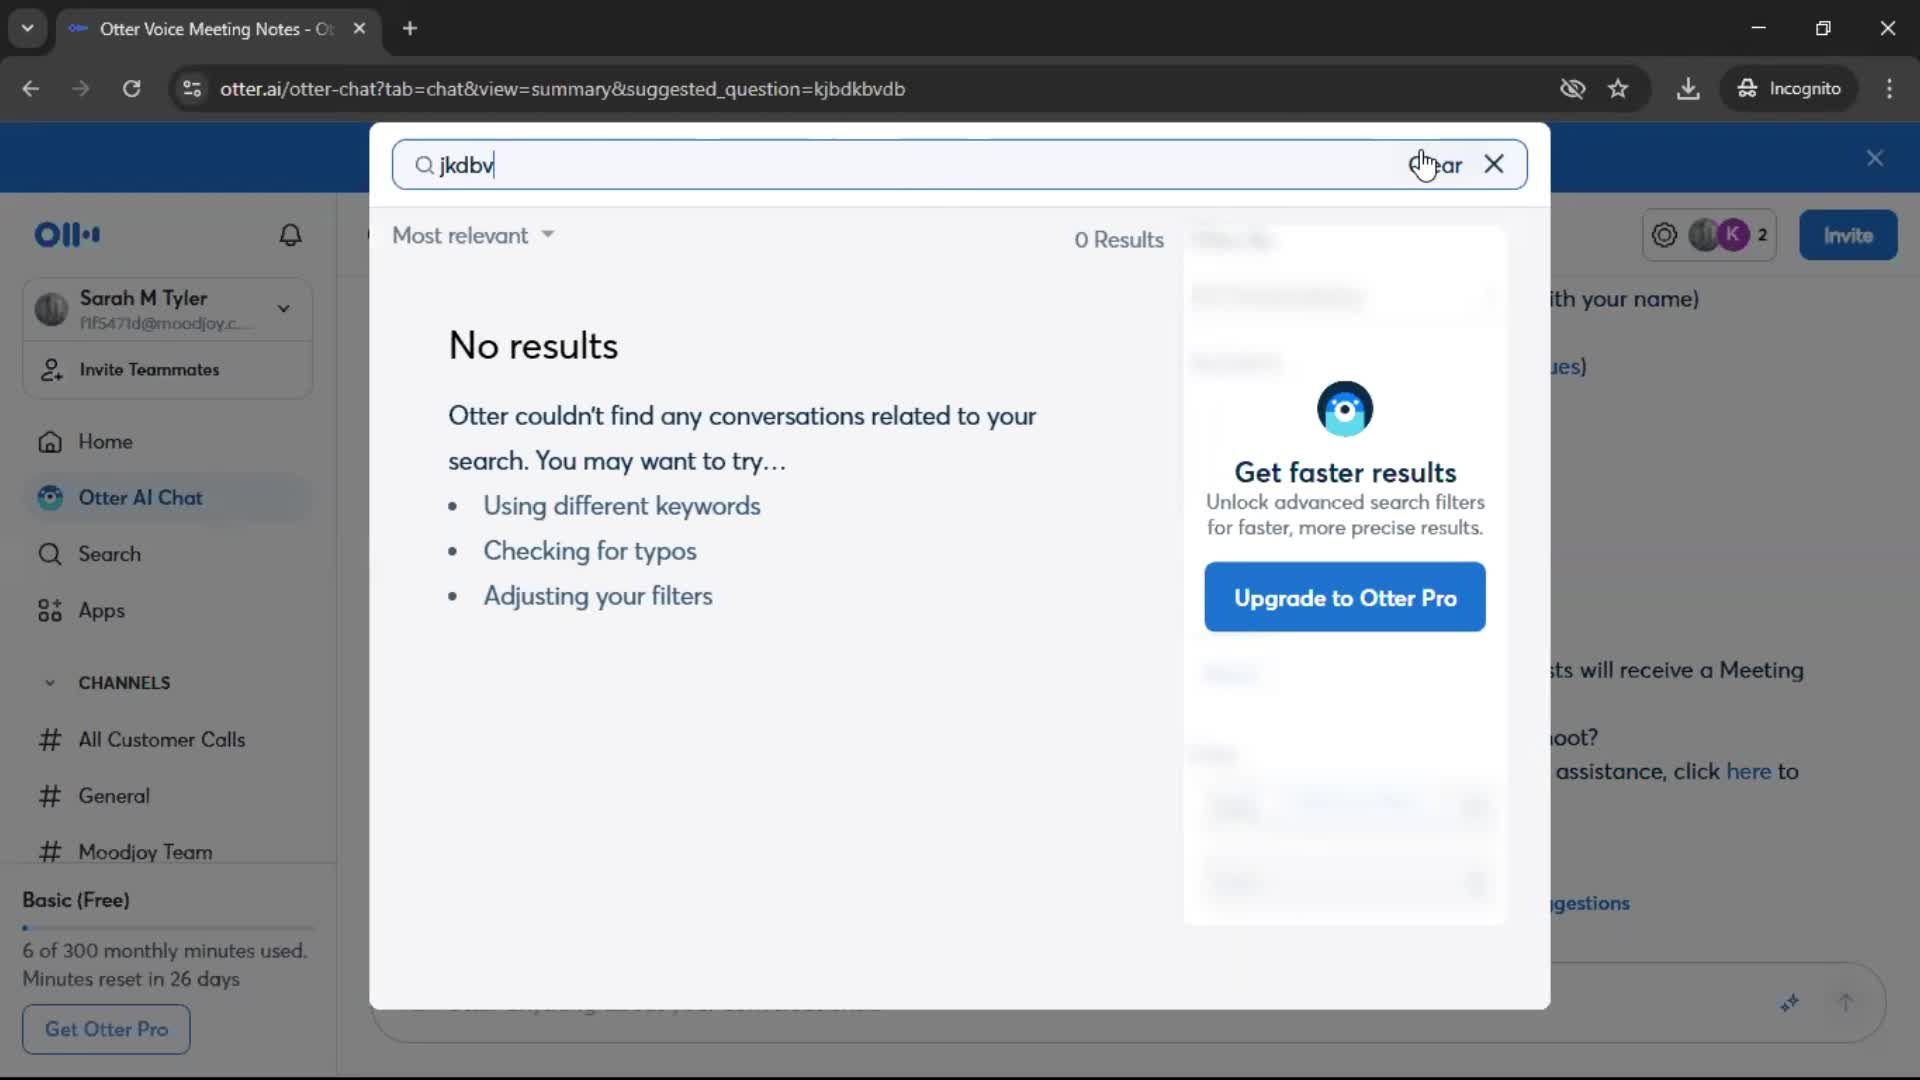Click the Basic (Free) plan label
The image size is (1920, 1080).
click(x=76, y=900)
